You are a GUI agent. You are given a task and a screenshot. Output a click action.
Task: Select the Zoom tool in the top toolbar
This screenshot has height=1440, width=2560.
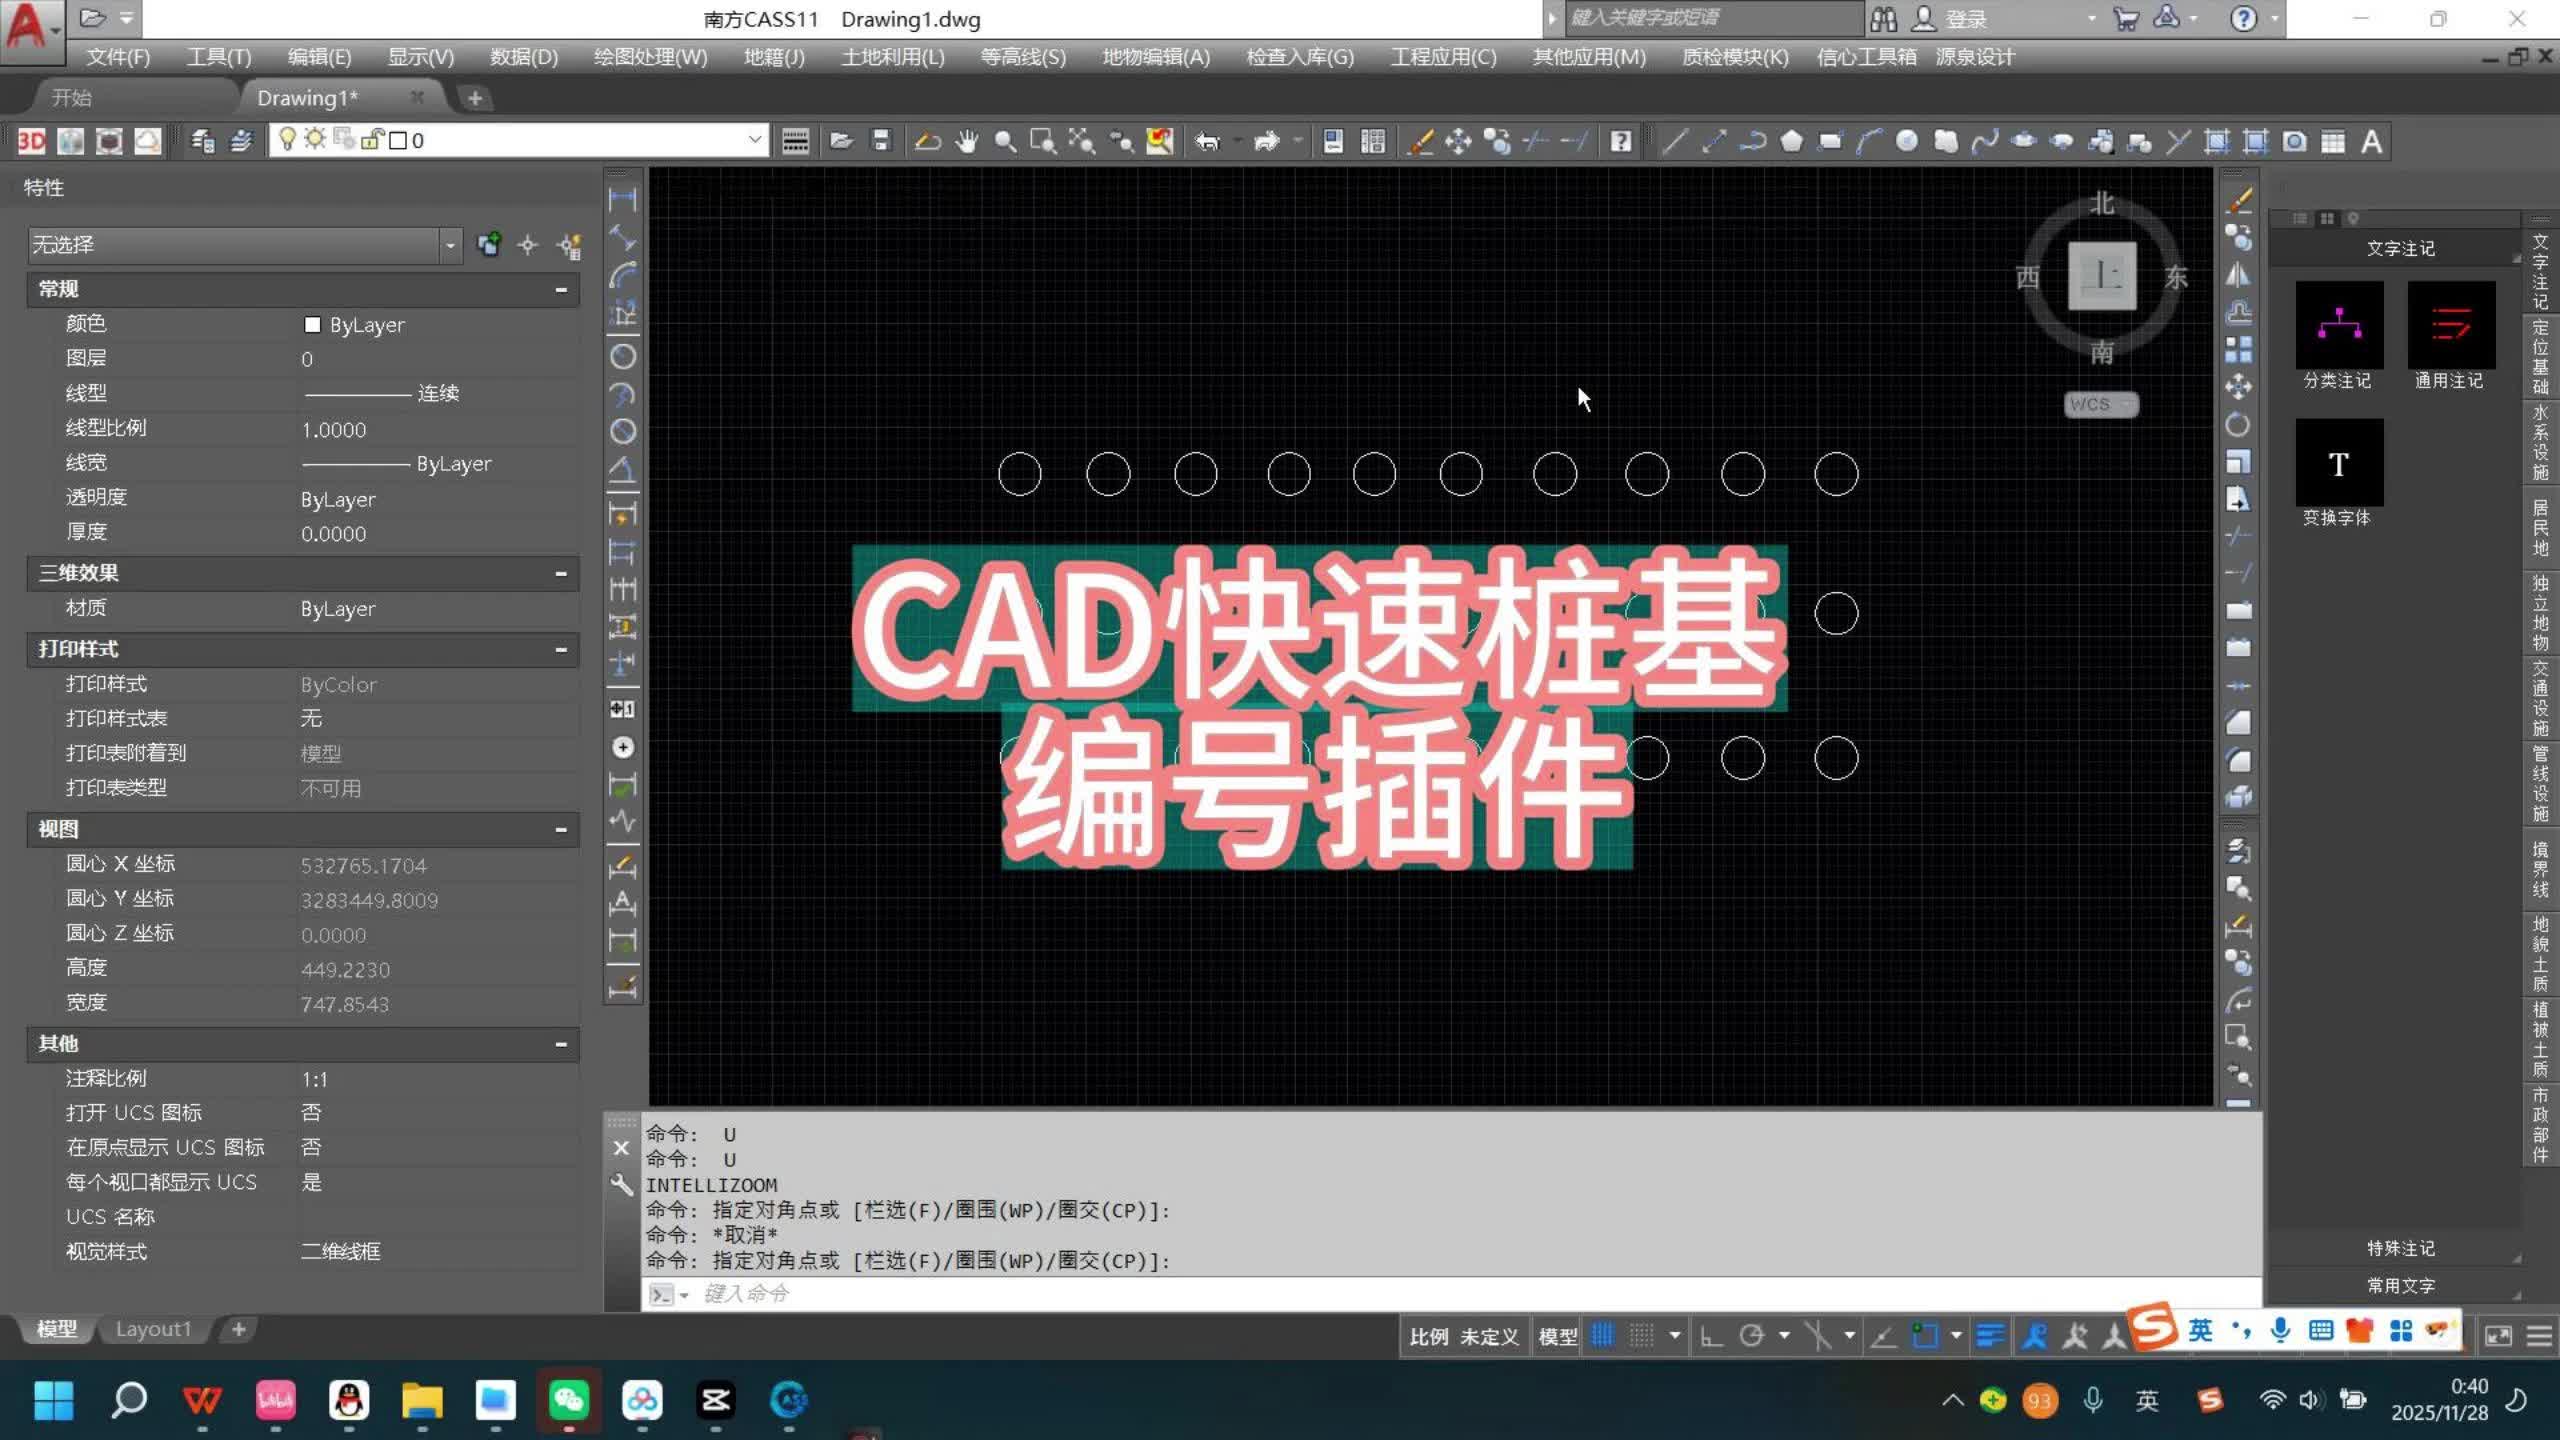pyautogui.click(x=1005, y=141)
